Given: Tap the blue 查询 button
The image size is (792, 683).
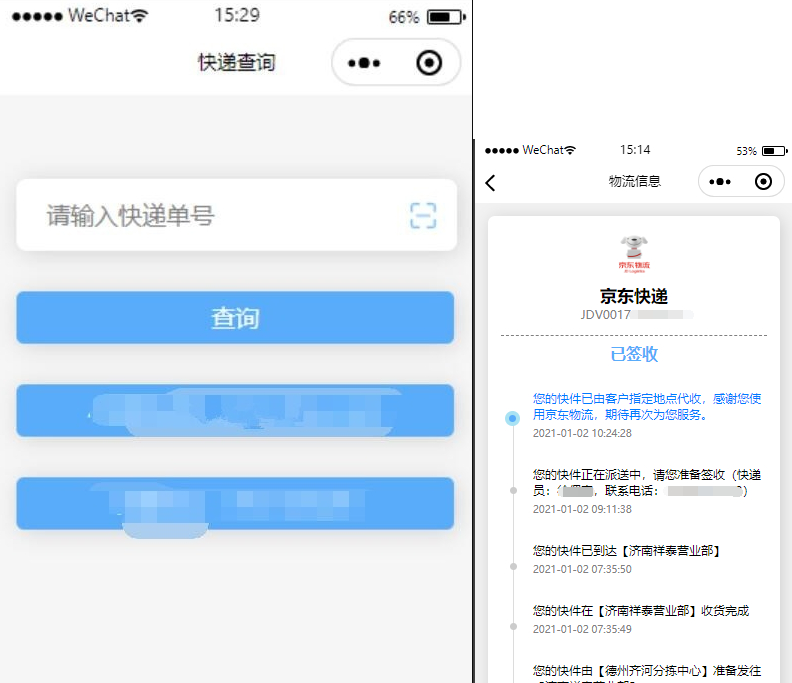Looking at the screenshot, I should point(235,318).
